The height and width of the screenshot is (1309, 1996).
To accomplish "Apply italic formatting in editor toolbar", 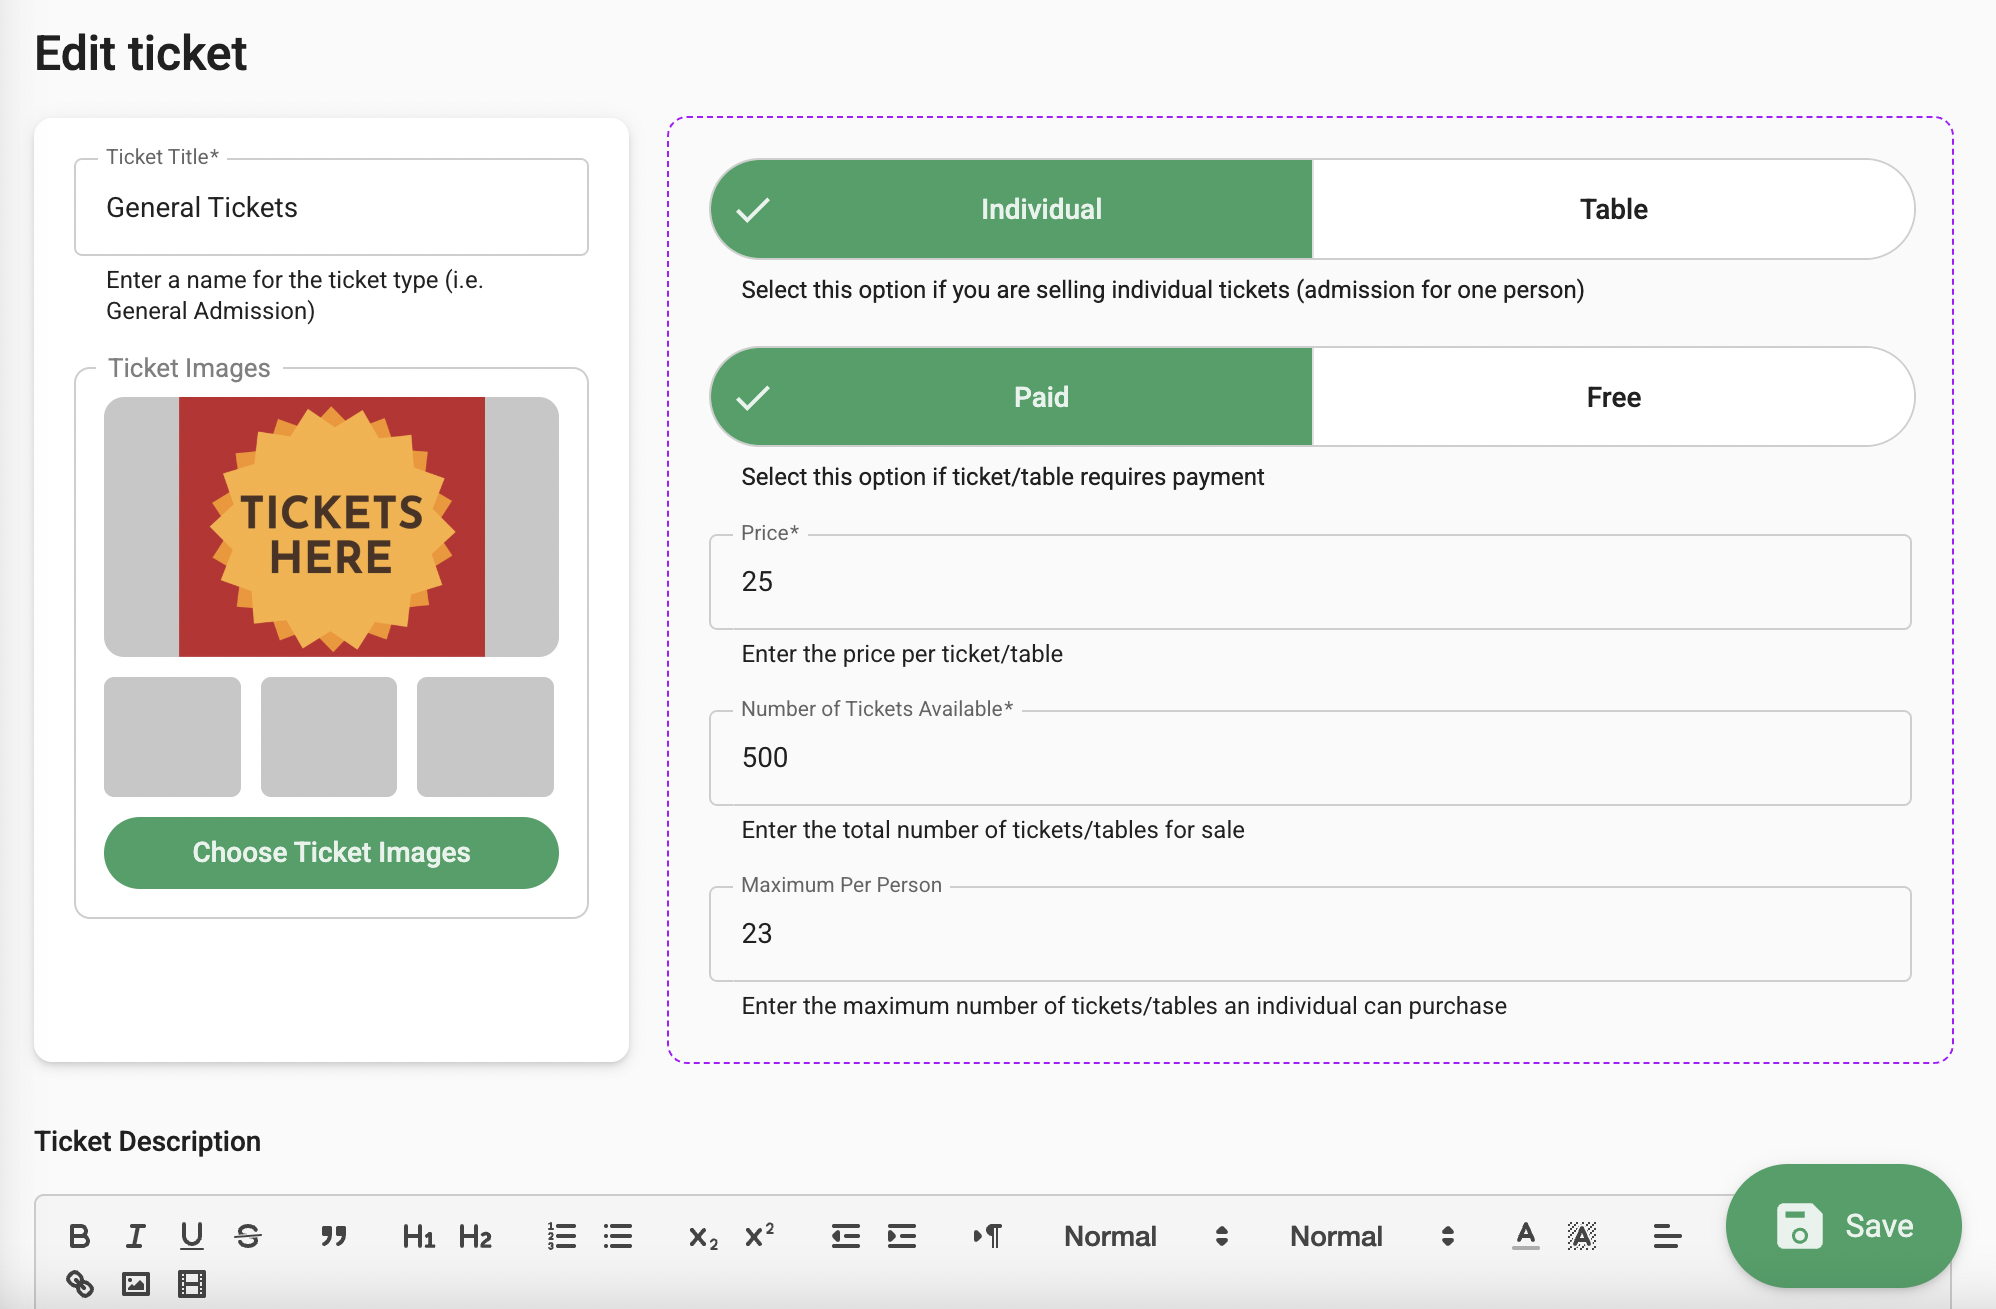I will (x=136, y=1236).
